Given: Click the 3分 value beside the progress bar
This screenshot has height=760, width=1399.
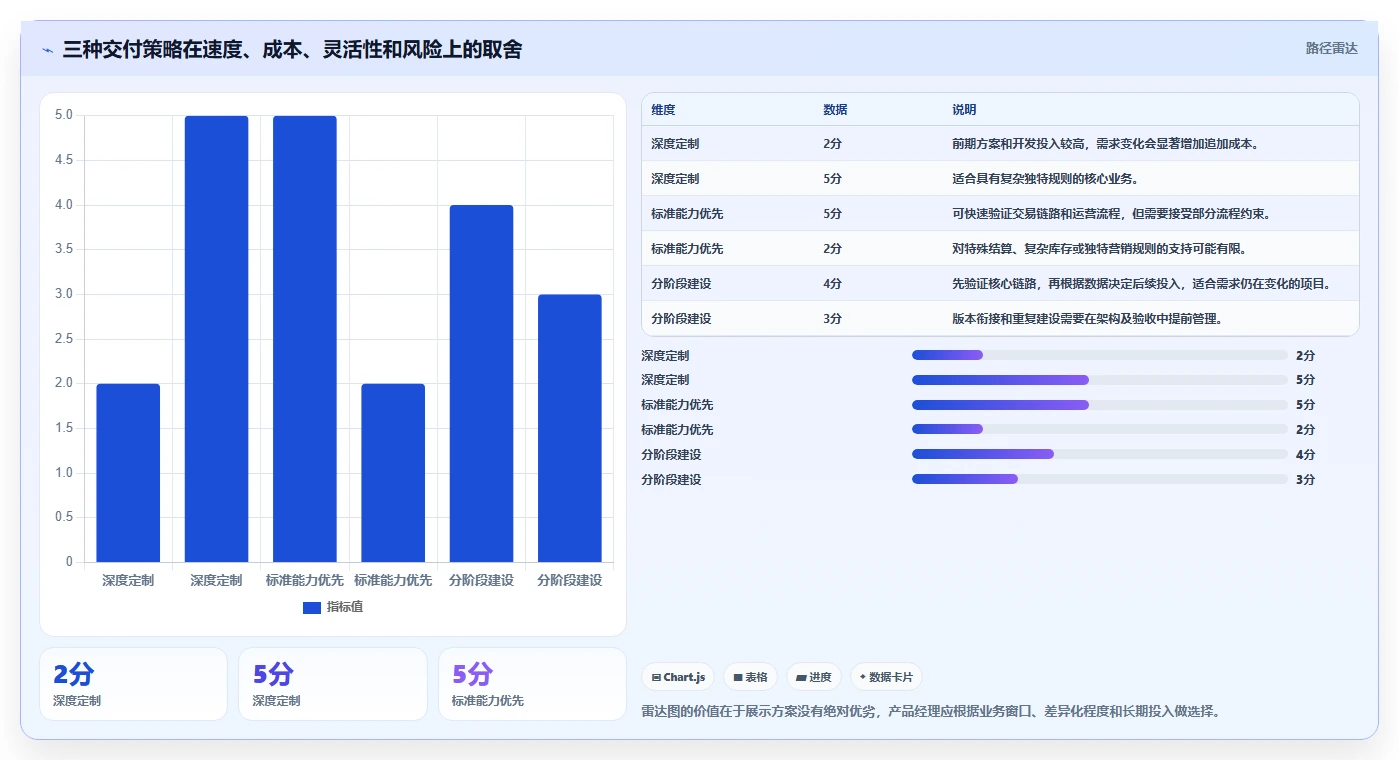Looking at the screenshot, I should [x=1305, y=480].
